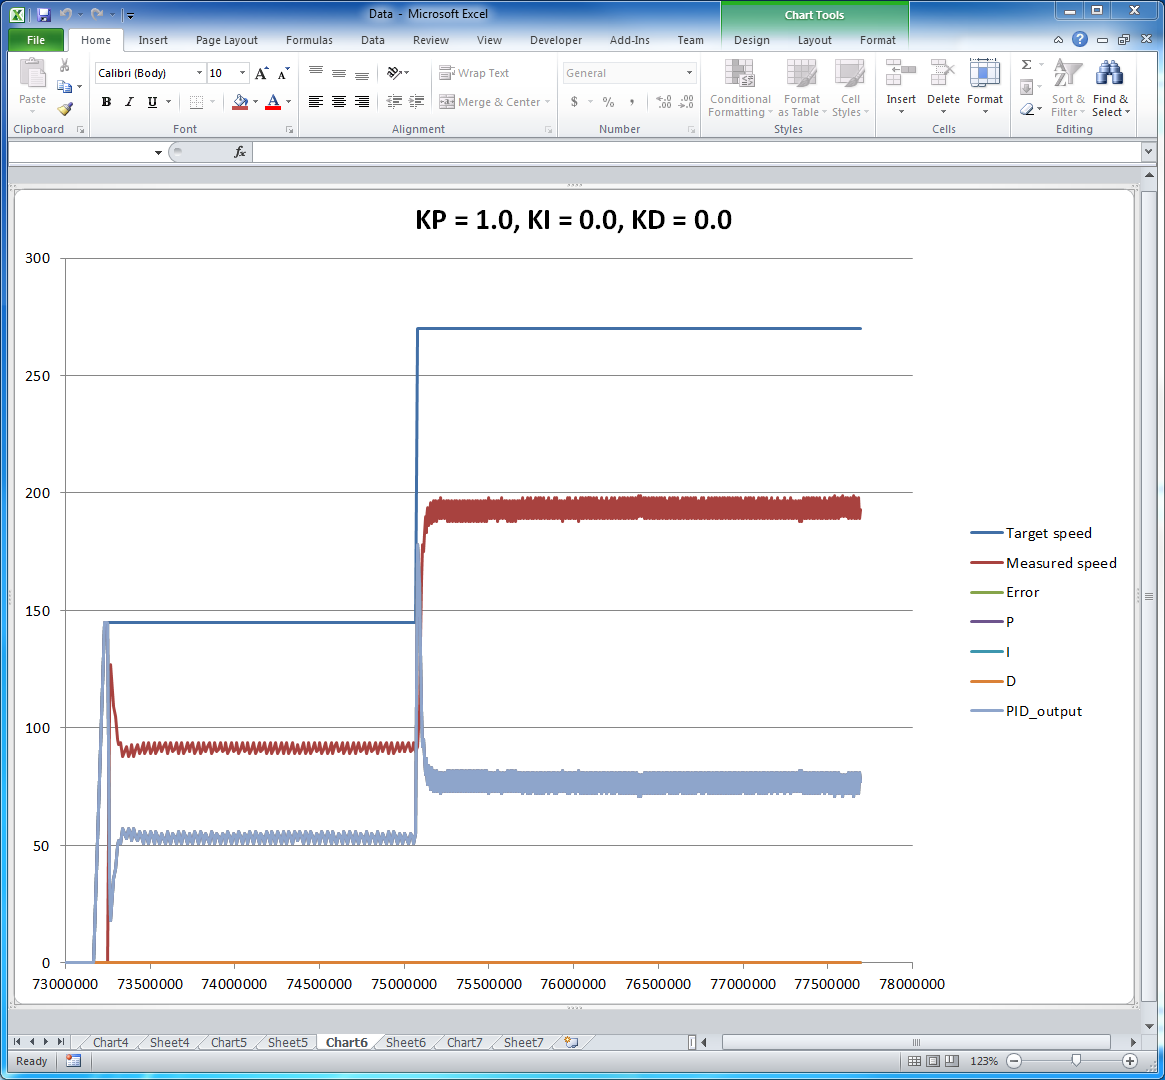Click the Grow Font icon

point(262,73)
